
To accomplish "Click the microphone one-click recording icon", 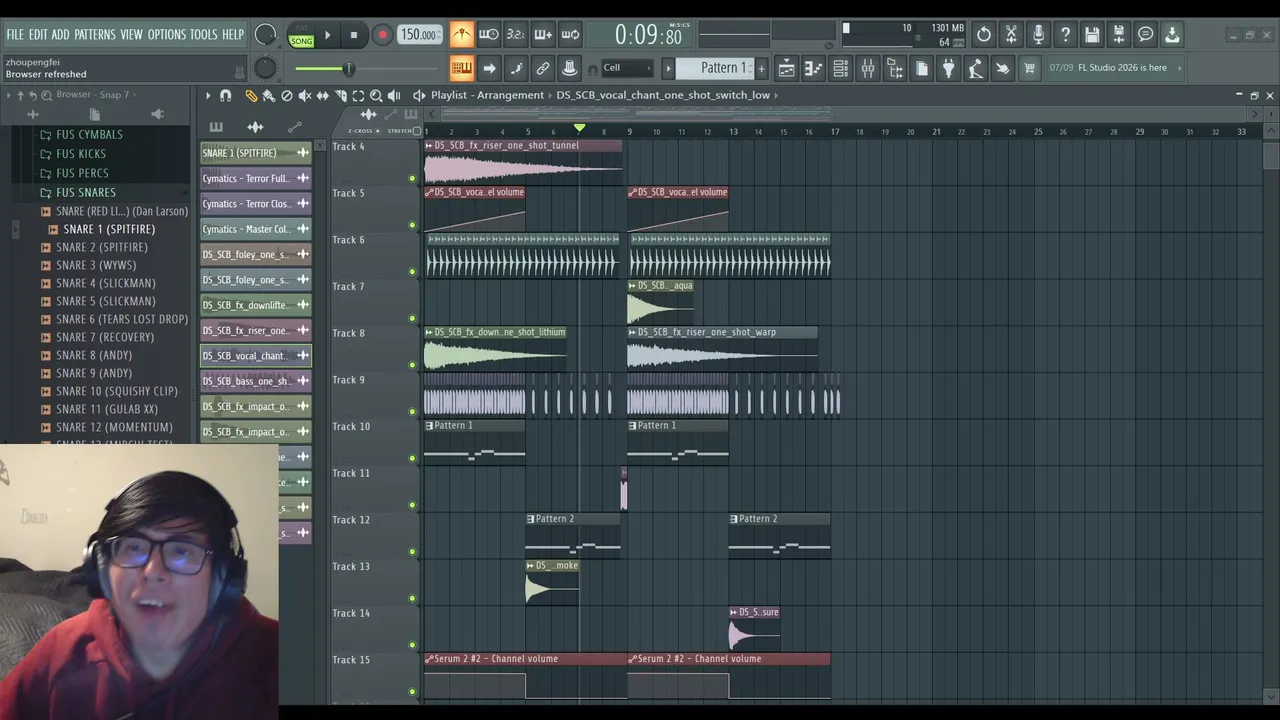I will pos(1038,35).
